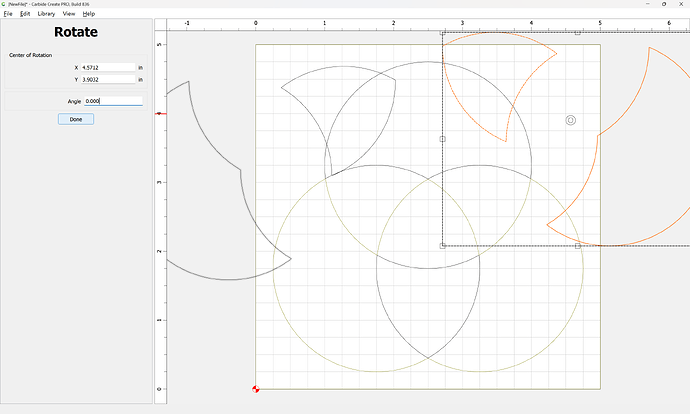The height and width of the screenshot is (414, 690).
Task: Click the top-middle selection handle
Action: (x=577, y=33)
